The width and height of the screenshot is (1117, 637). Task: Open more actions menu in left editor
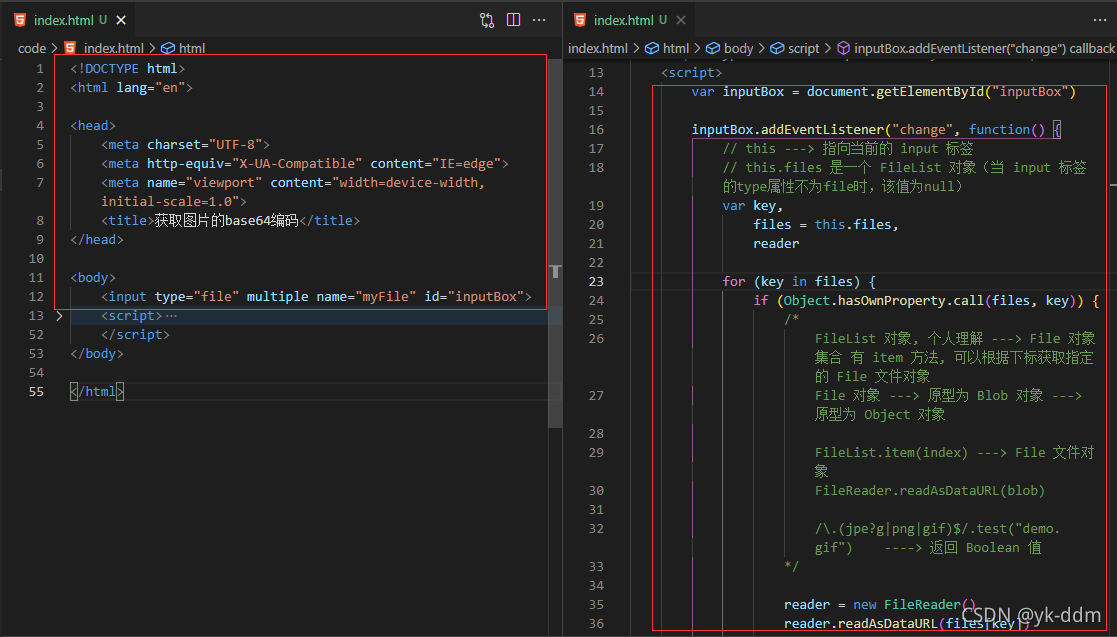coord(539,20)
